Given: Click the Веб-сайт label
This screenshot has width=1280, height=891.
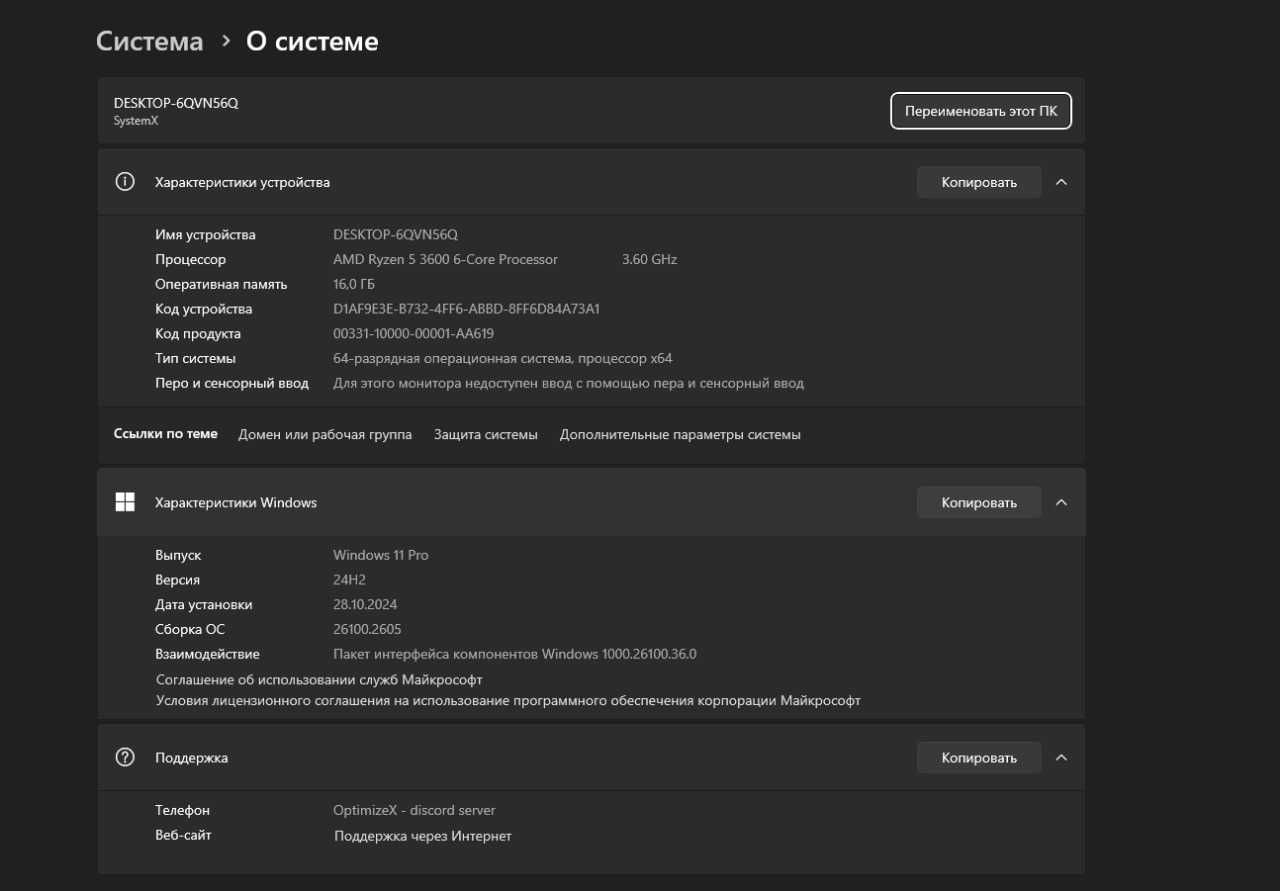Looking at the screenshot, I should tap(183, 835).
